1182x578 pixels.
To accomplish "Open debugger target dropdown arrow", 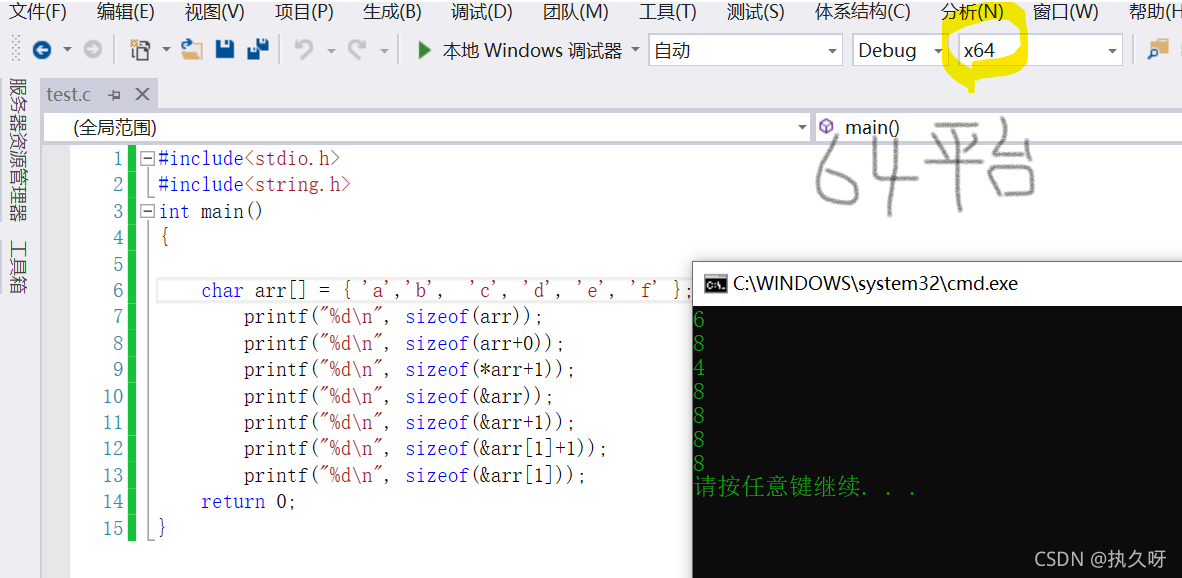I will [635, 50].
